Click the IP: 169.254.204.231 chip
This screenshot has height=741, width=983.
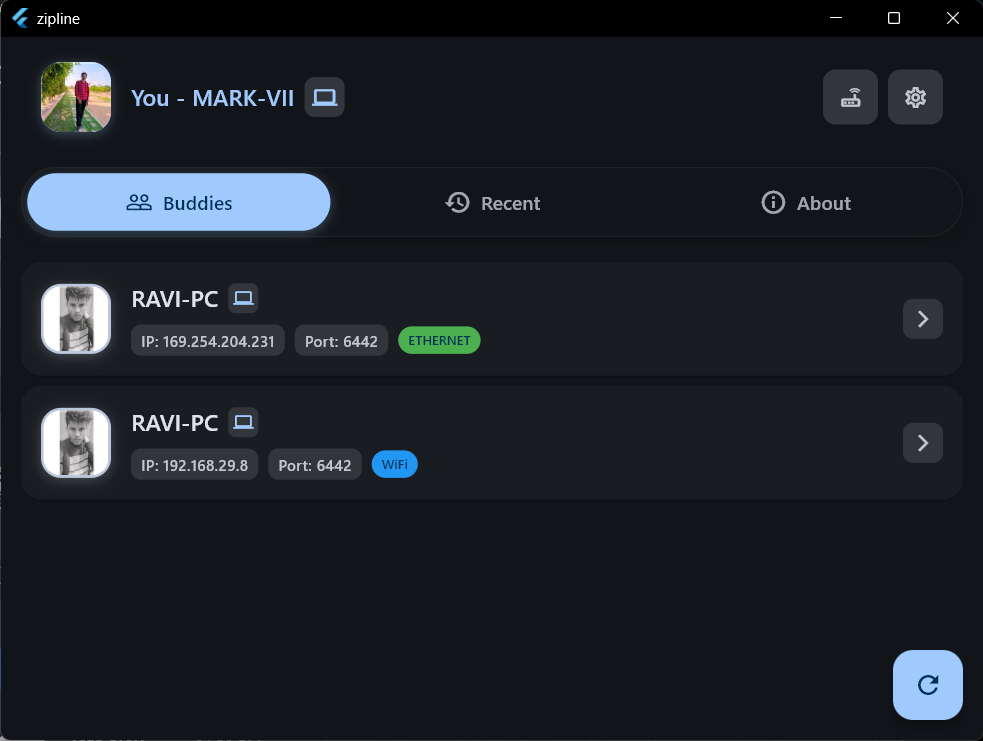(208, 341)
